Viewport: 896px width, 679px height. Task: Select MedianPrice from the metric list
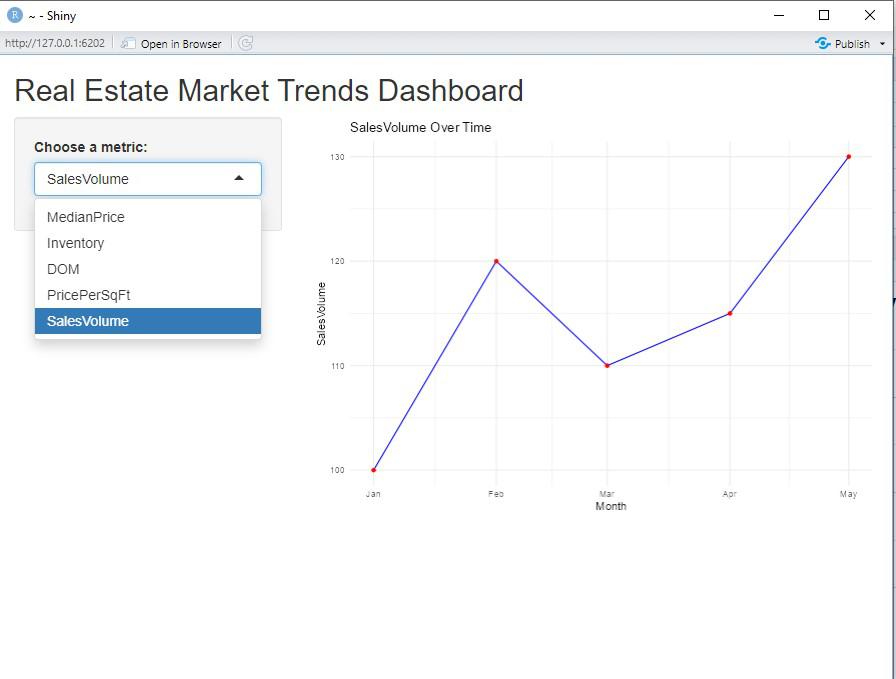coord(86,217)
